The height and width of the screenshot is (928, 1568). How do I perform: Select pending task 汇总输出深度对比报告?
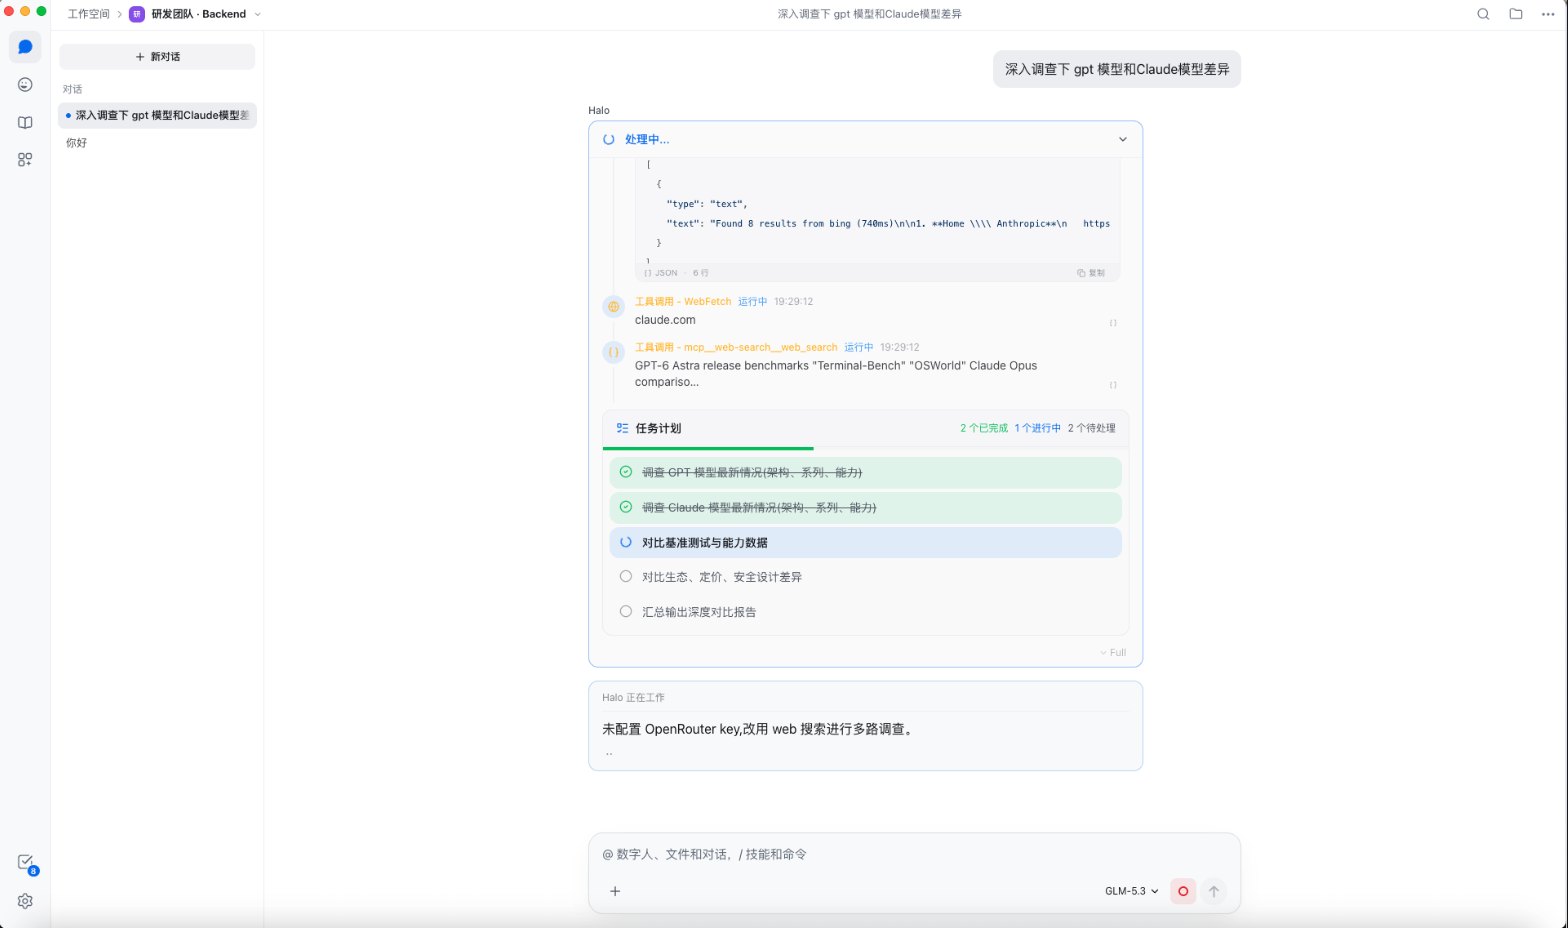coord(865,612)
